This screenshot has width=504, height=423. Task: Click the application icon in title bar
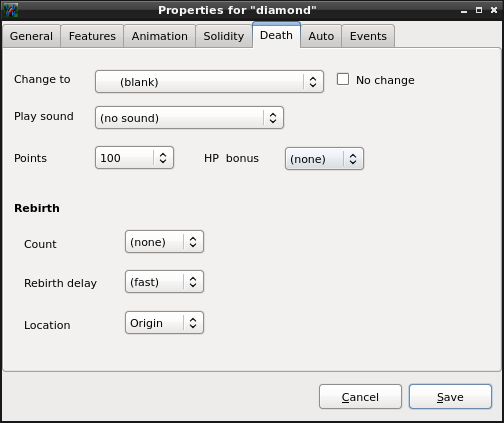[10, 10]
